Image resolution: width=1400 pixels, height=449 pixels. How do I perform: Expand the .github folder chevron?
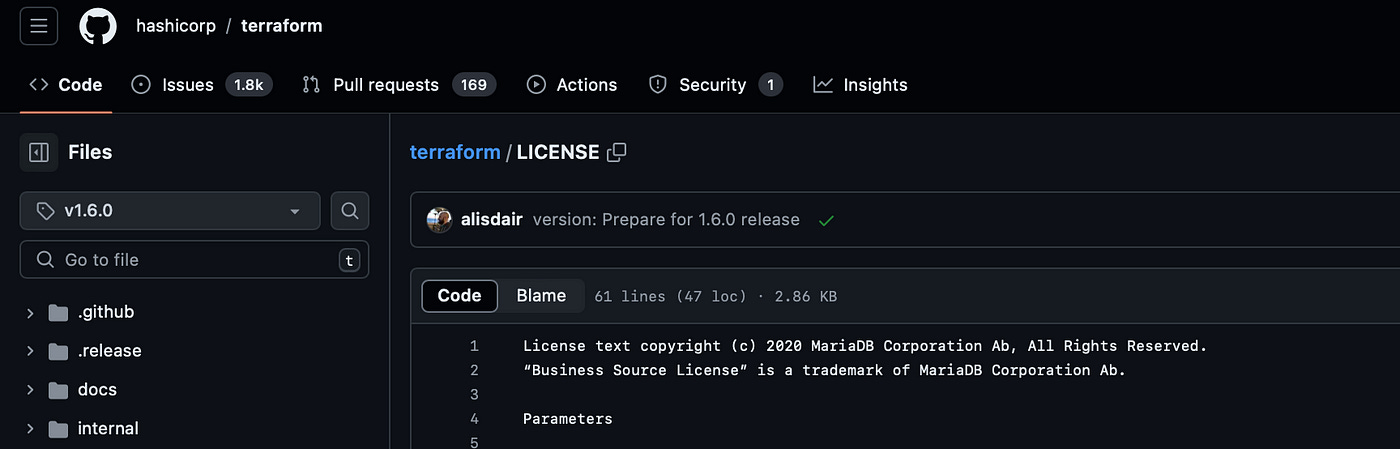[30, 313]
